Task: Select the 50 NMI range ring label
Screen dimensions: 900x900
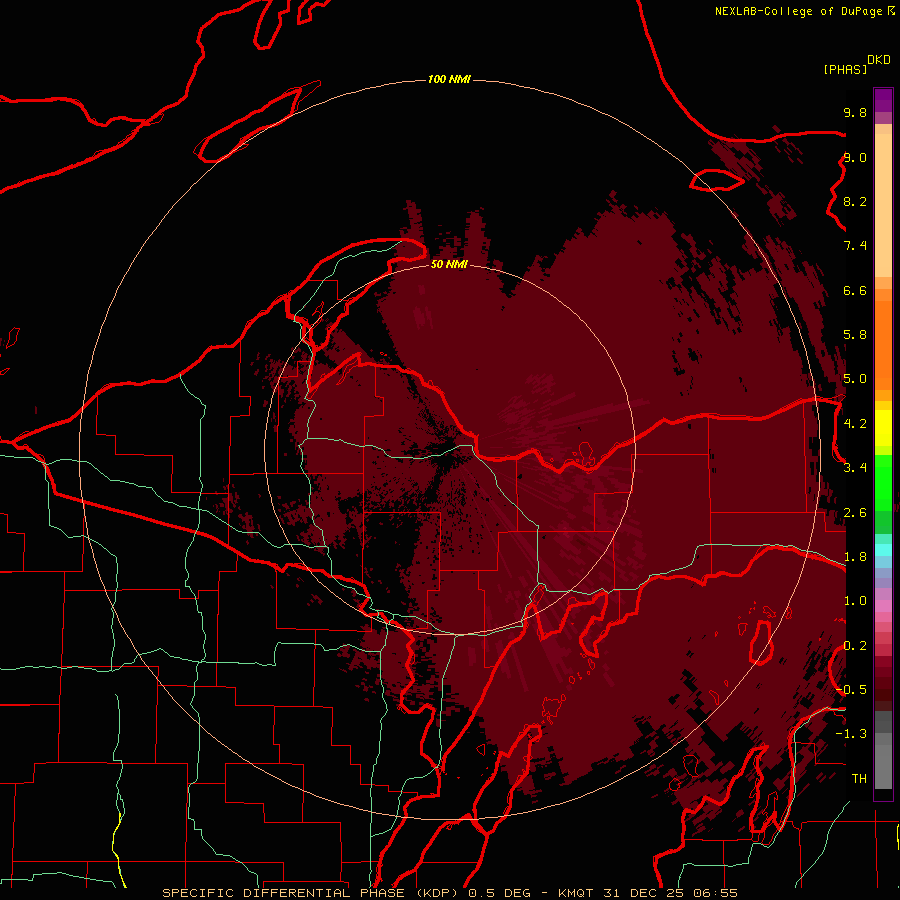Action: [x=449, y=264]
